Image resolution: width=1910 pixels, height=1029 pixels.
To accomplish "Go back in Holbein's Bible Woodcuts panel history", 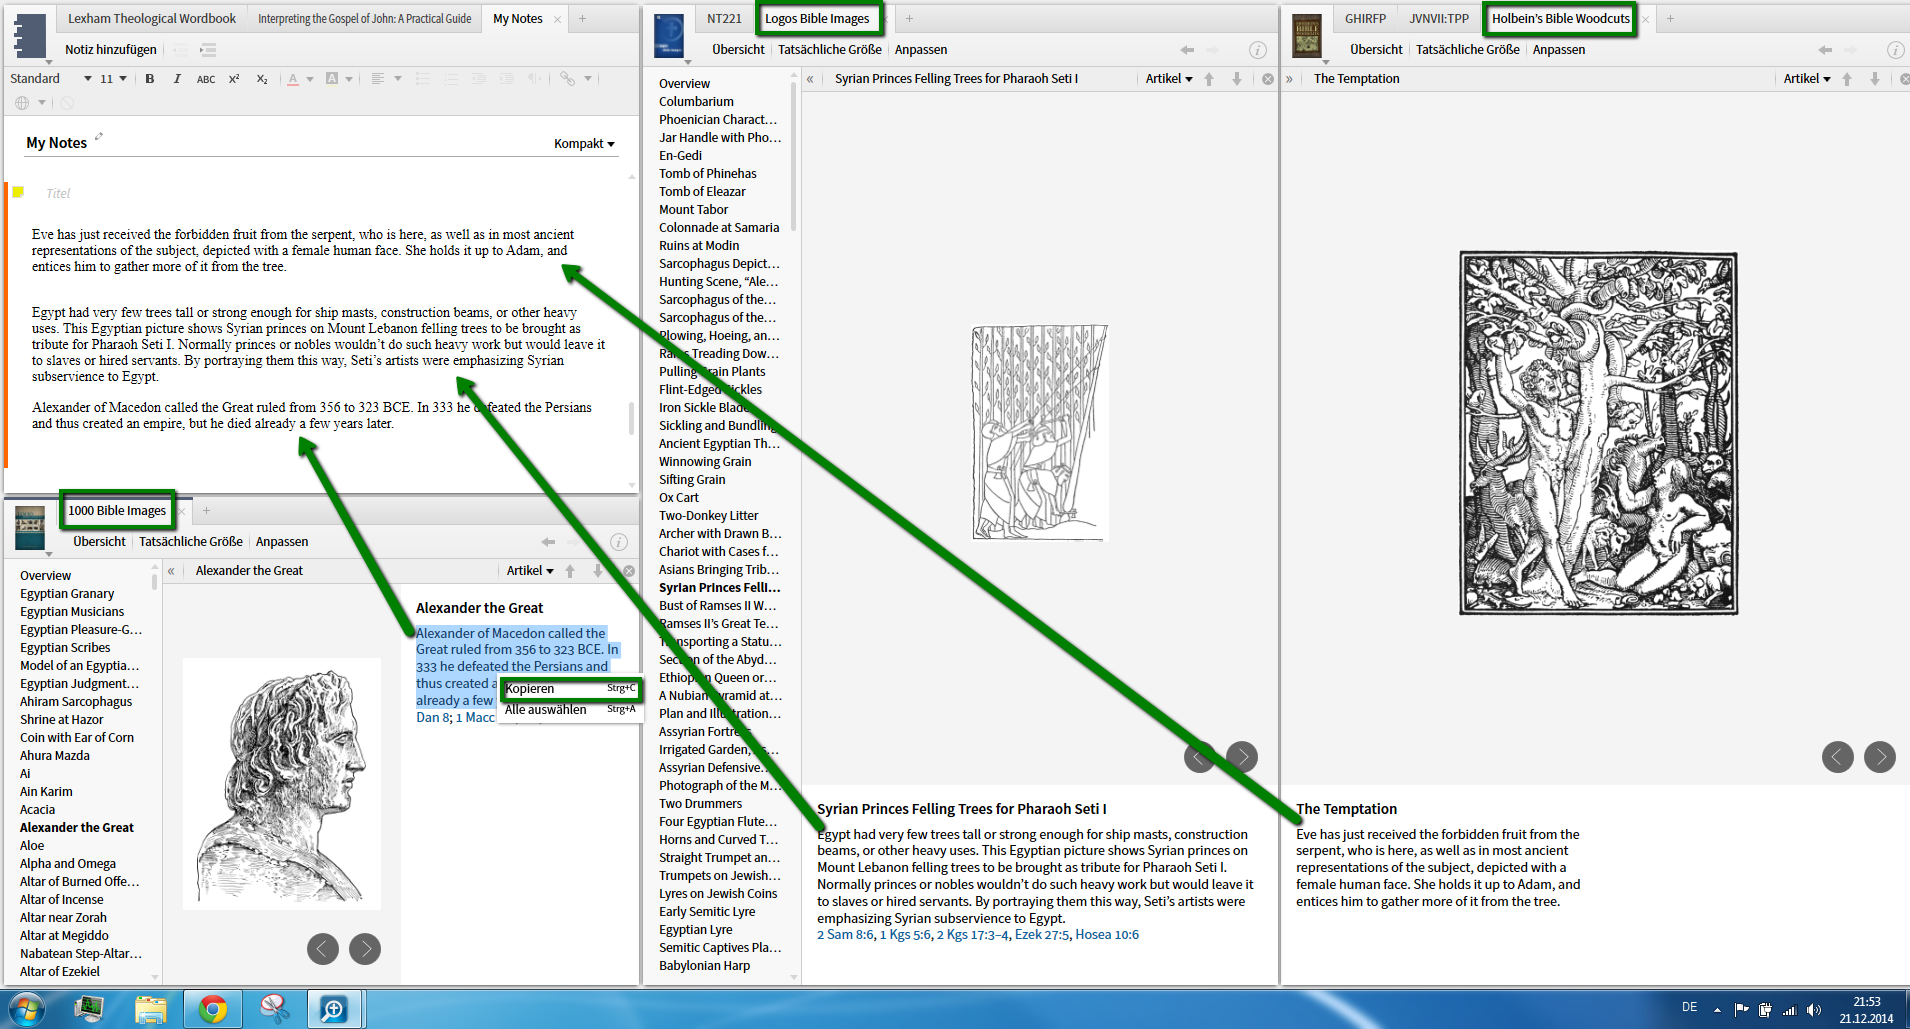I will pyautogui.click(x=1825, y=50).
